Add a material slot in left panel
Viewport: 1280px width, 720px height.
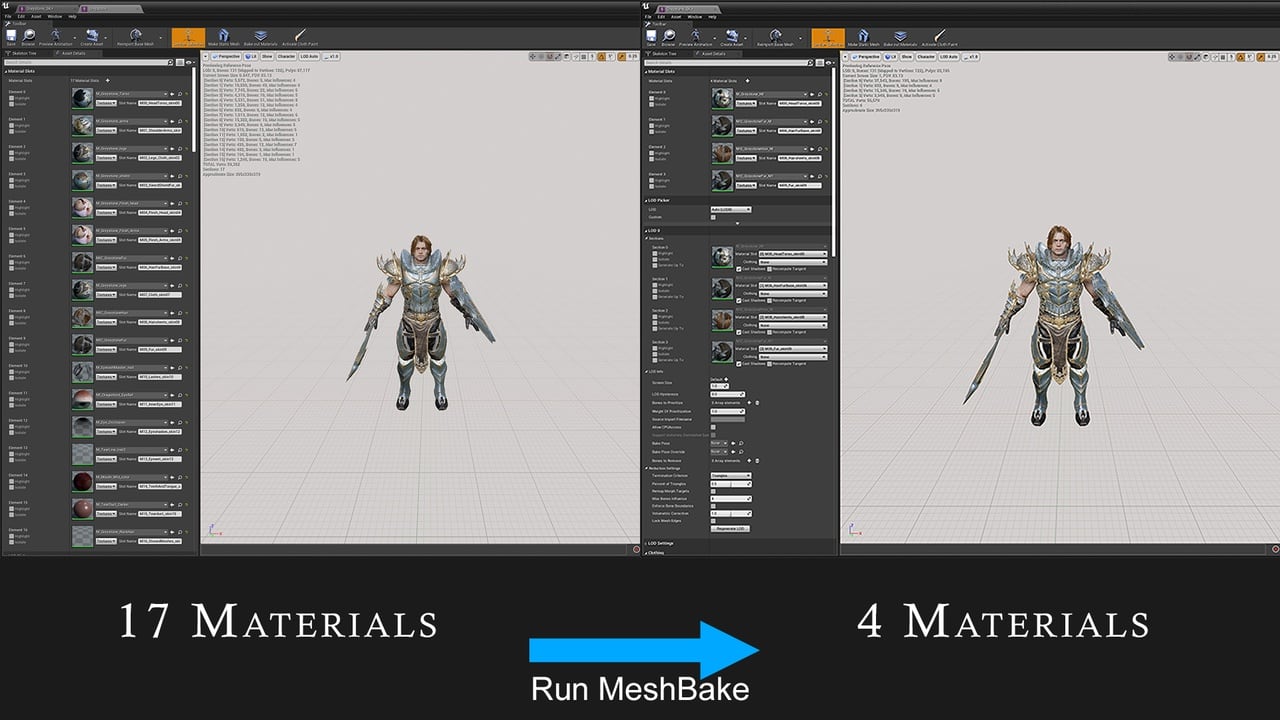[107, 80]
